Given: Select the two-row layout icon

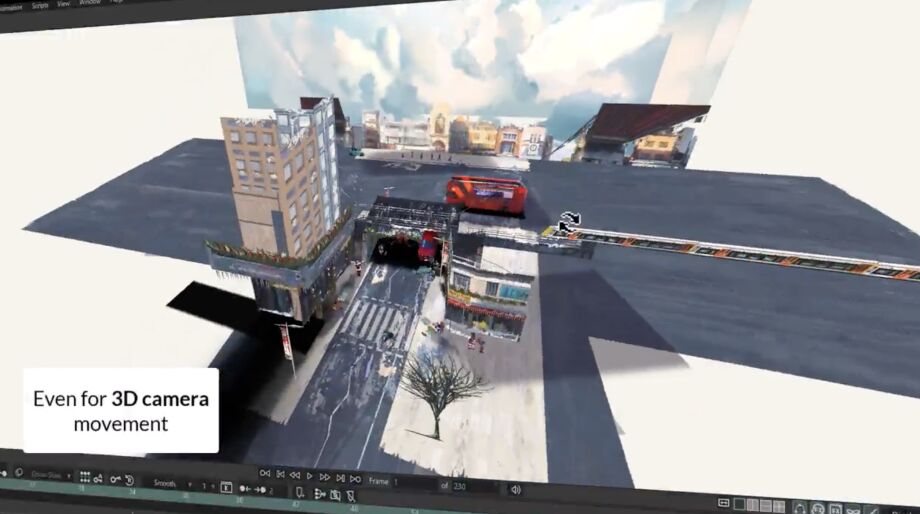Looking at the screenshot, I should click(766, 505).
